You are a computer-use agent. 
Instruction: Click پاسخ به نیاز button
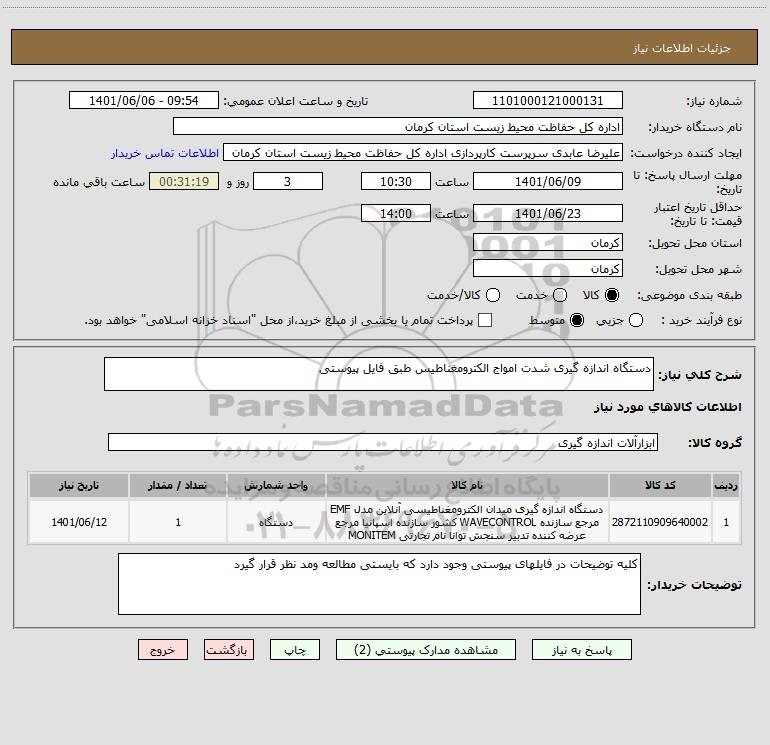581,650
